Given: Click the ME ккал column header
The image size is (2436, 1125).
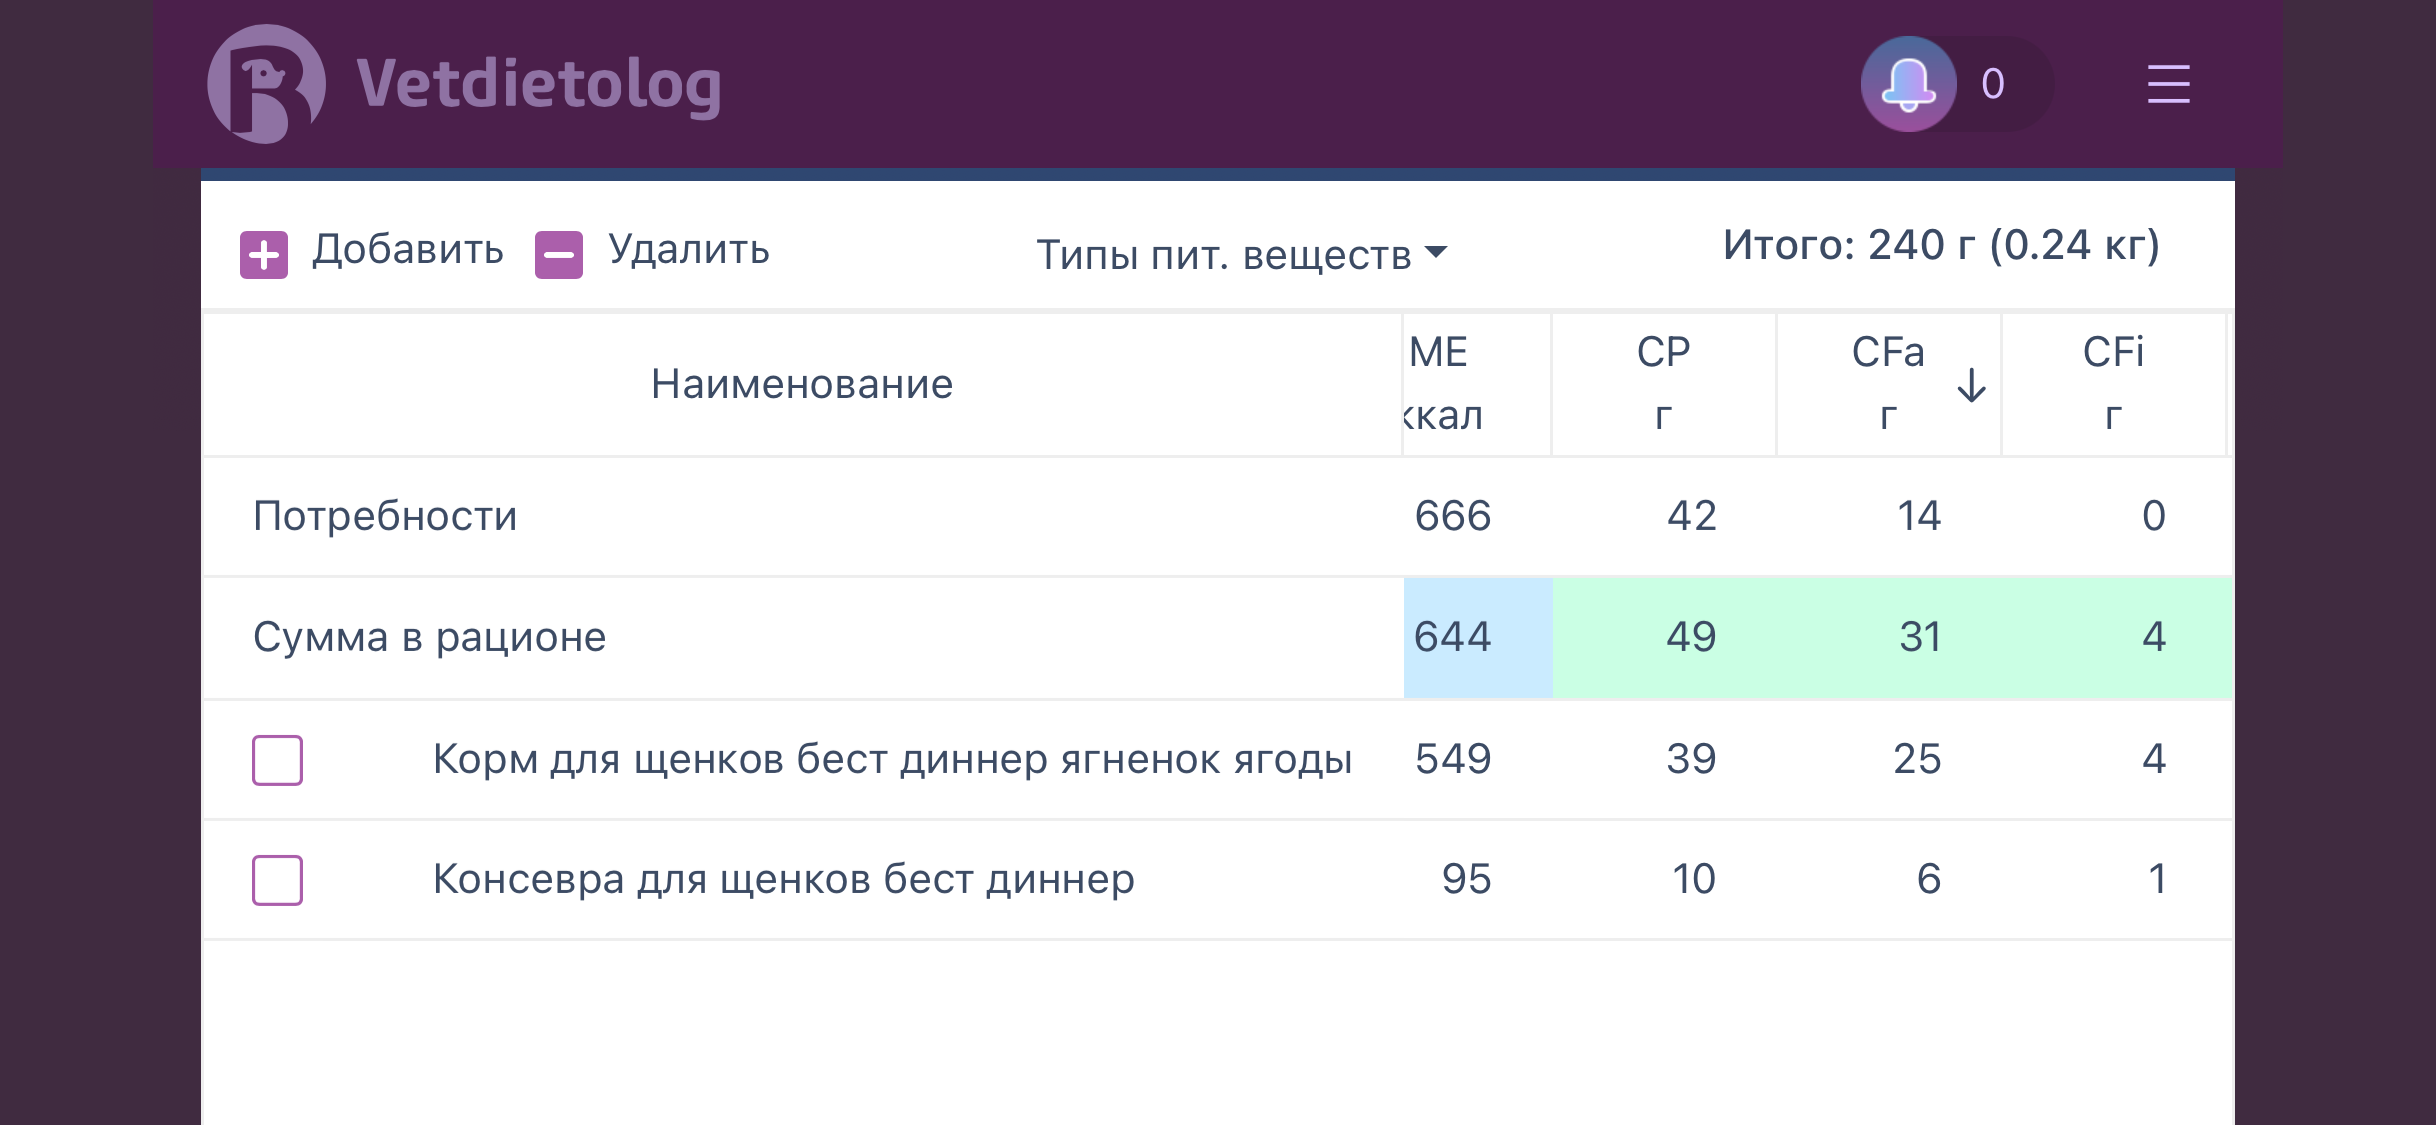Looking at the screenshot, I should 1477,384.
